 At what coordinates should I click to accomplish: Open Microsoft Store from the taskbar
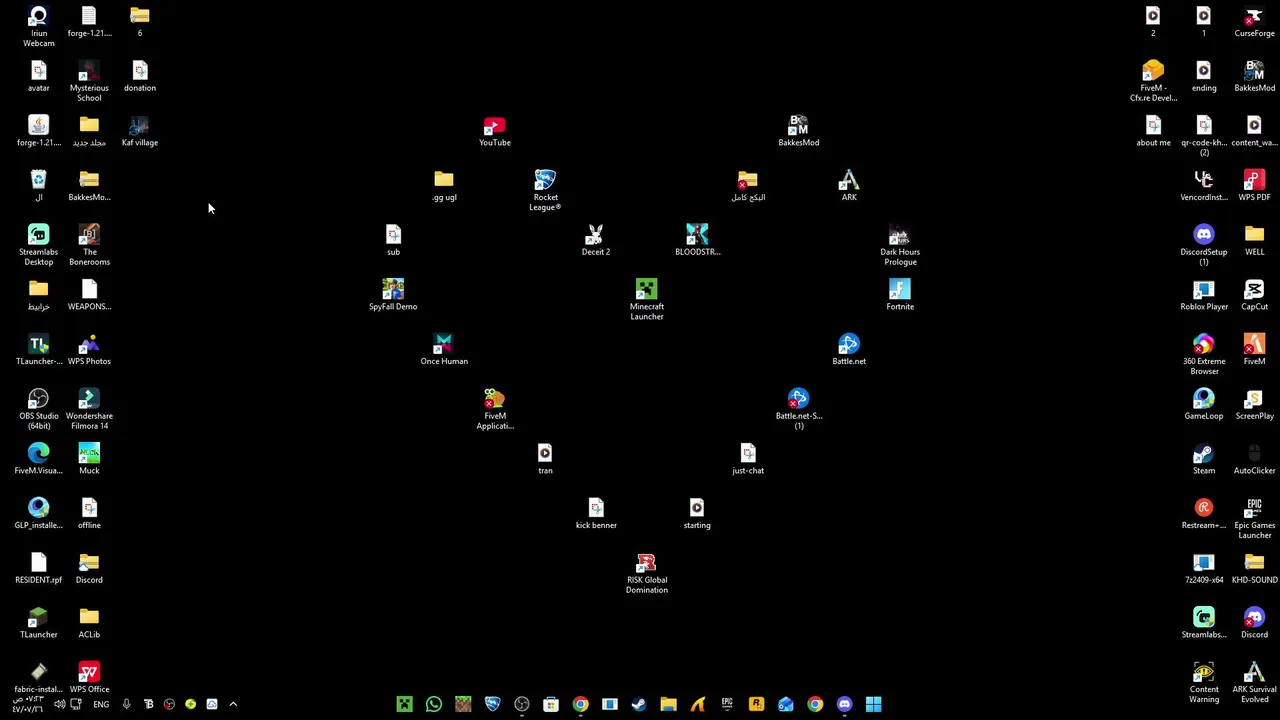point(551,704)
